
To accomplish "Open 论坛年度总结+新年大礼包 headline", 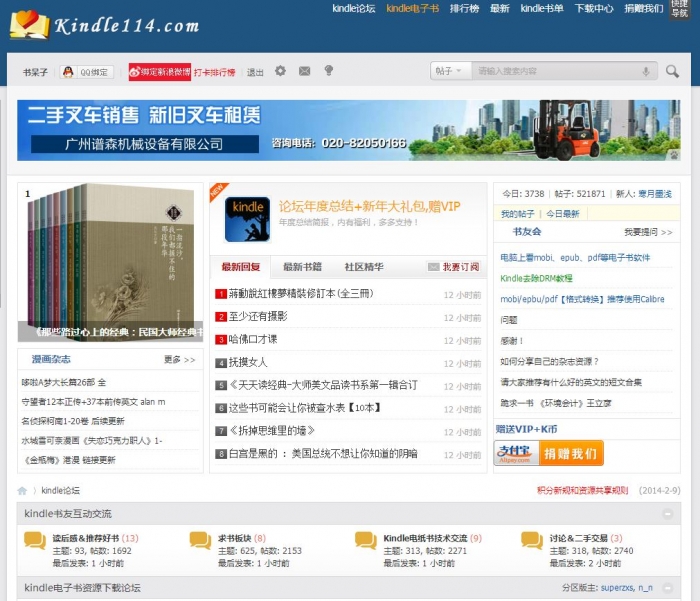I will point(369,207).
